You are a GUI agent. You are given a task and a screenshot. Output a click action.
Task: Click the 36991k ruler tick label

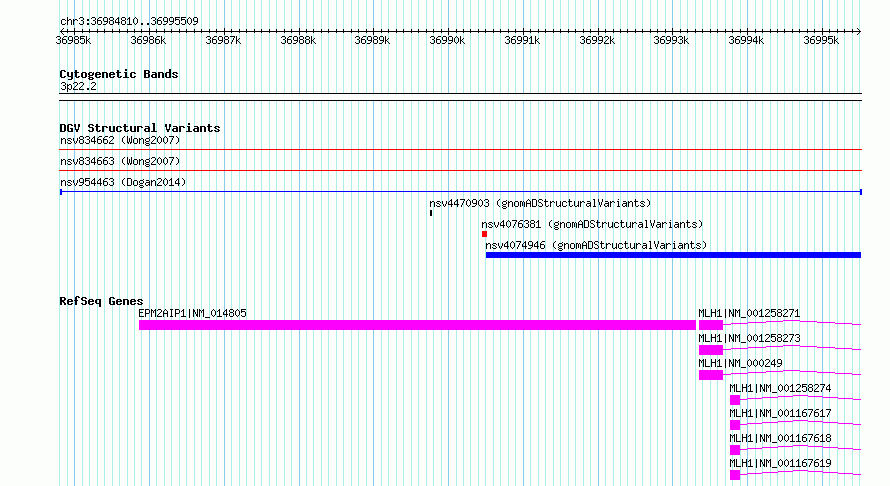[x=522, y=40]
